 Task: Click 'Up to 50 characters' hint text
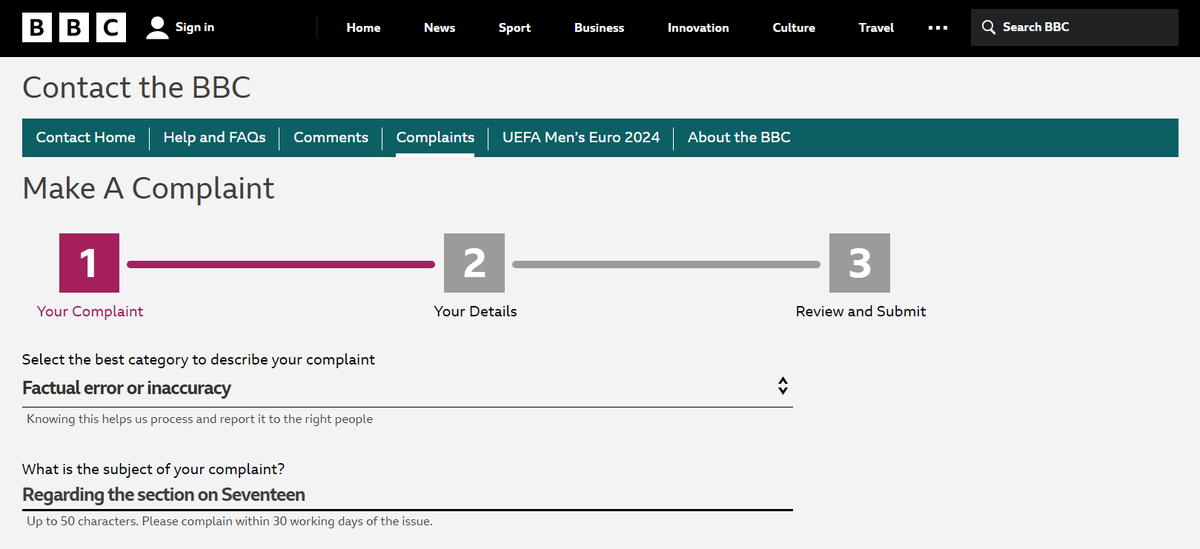[x=229, y=522]
